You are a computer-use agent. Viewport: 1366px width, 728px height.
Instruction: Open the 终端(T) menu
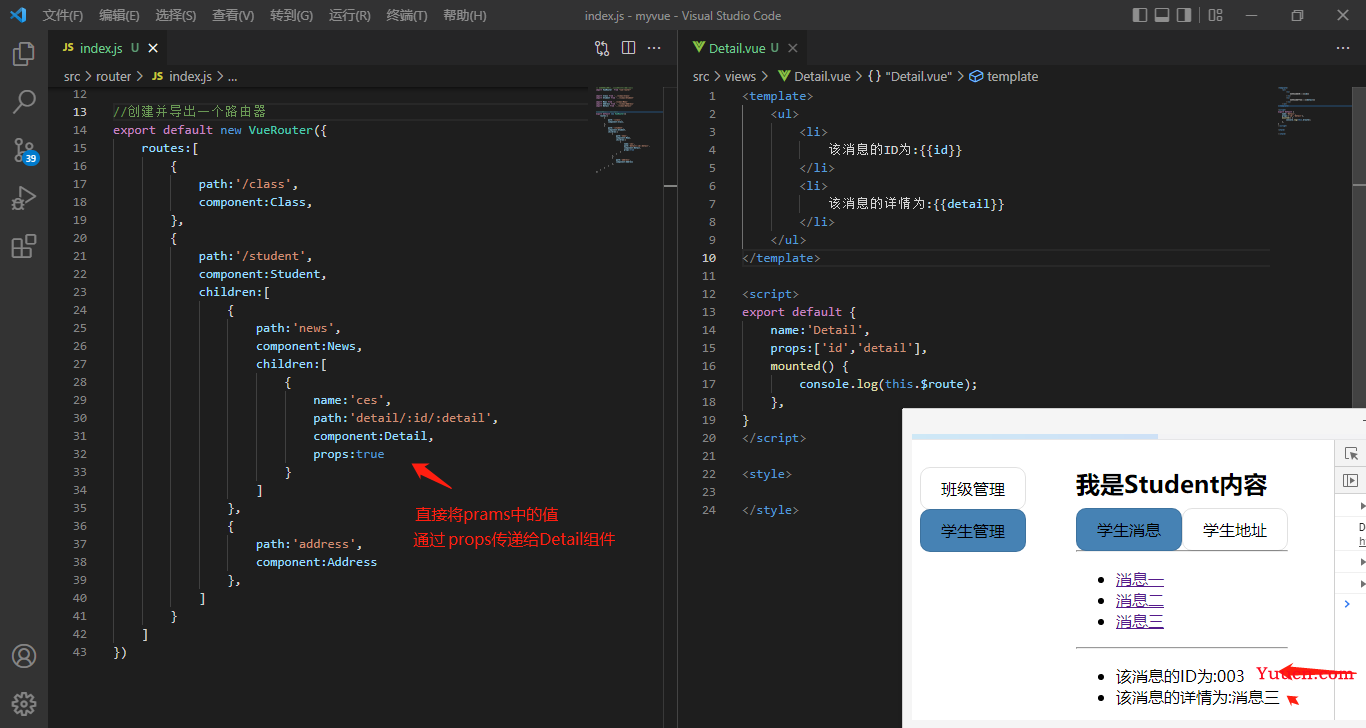click(407, 15)
